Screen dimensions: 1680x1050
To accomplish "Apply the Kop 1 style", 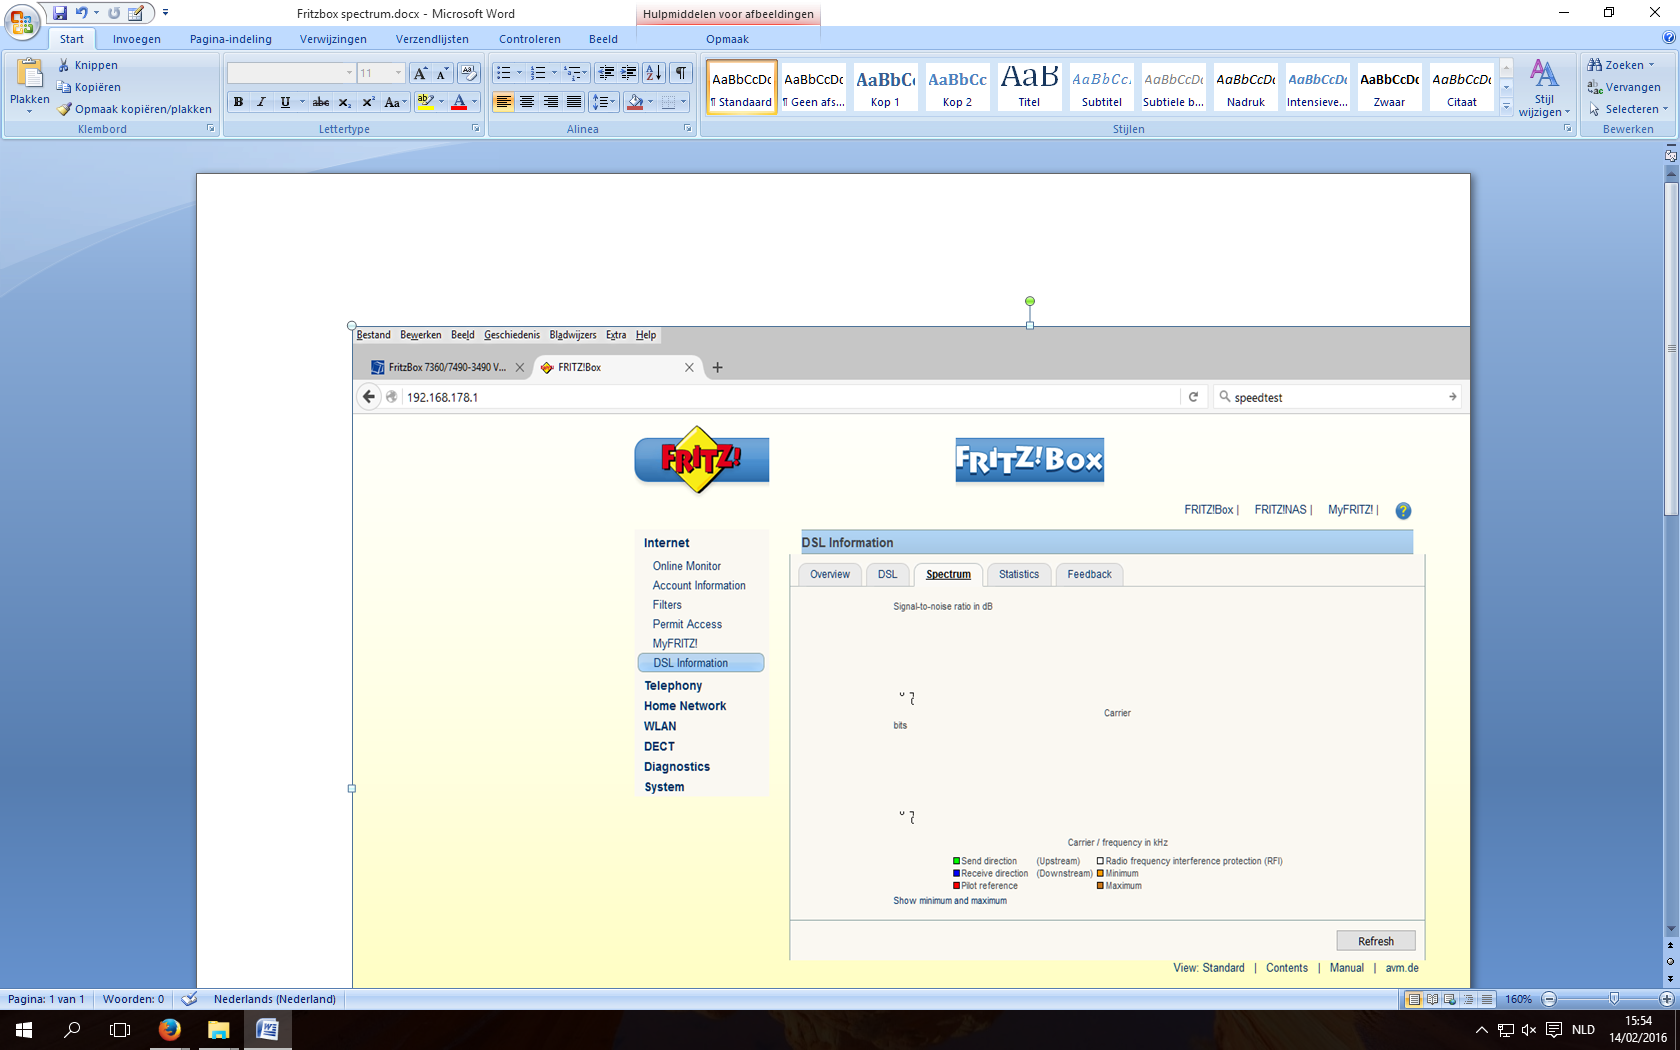I will (885, 87).
